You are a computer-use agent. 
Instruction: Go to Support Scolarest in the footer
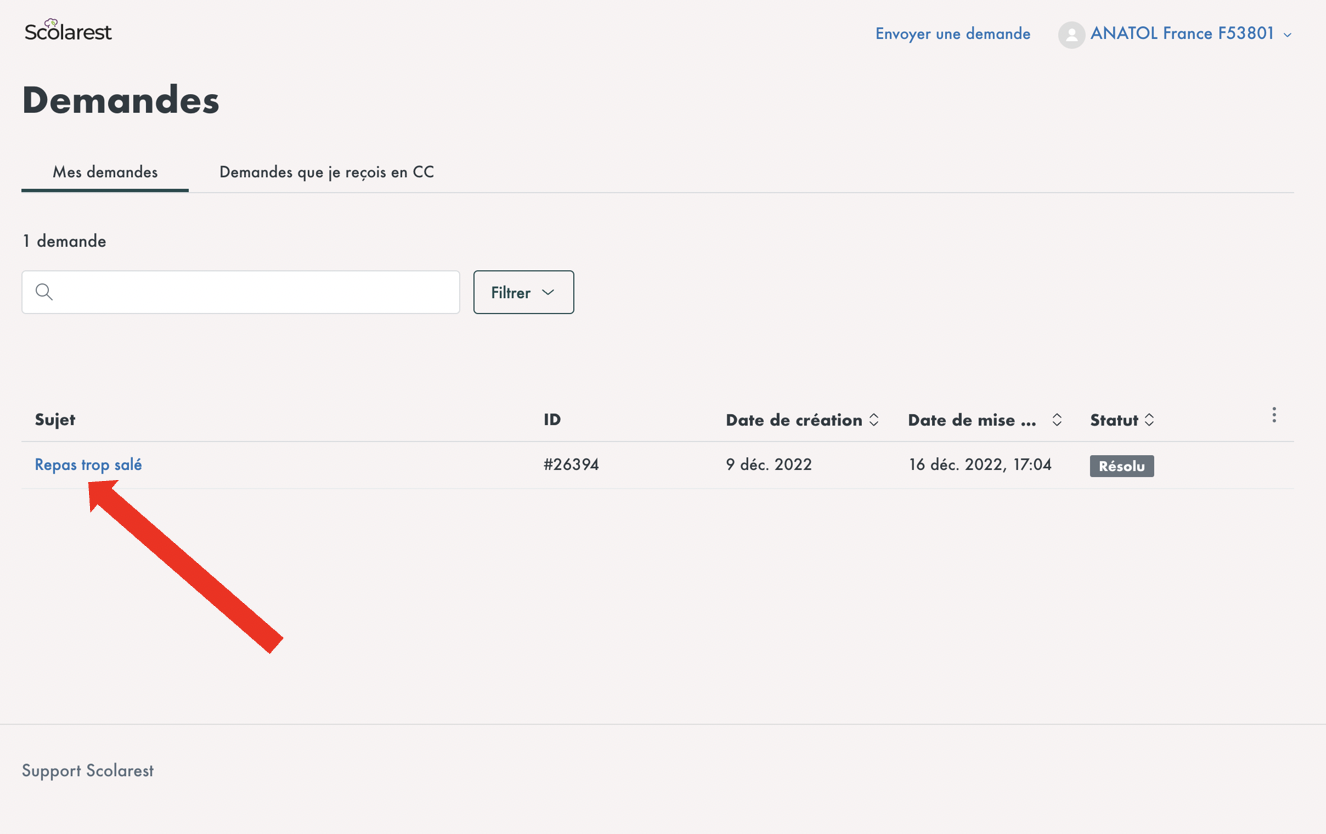pyautogui.click(x=88, y=771)
